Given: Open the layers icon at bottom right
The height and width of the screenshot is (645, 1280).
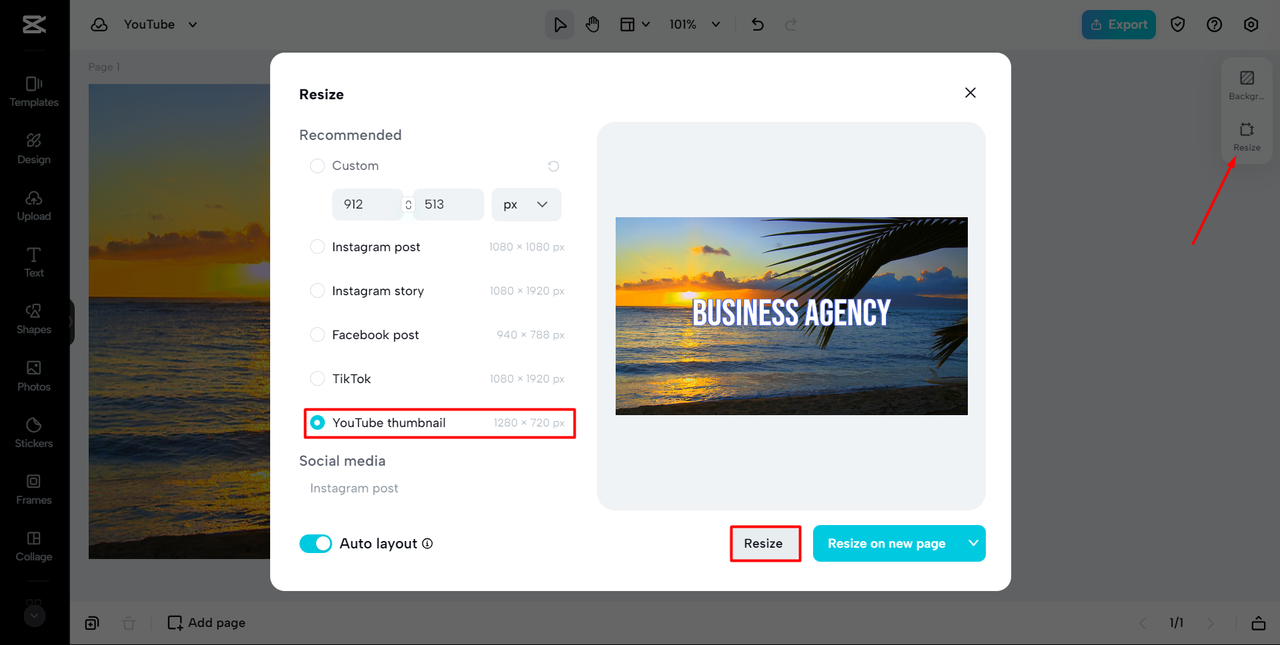Looking at the screenshot, I should pos(1258,623).
